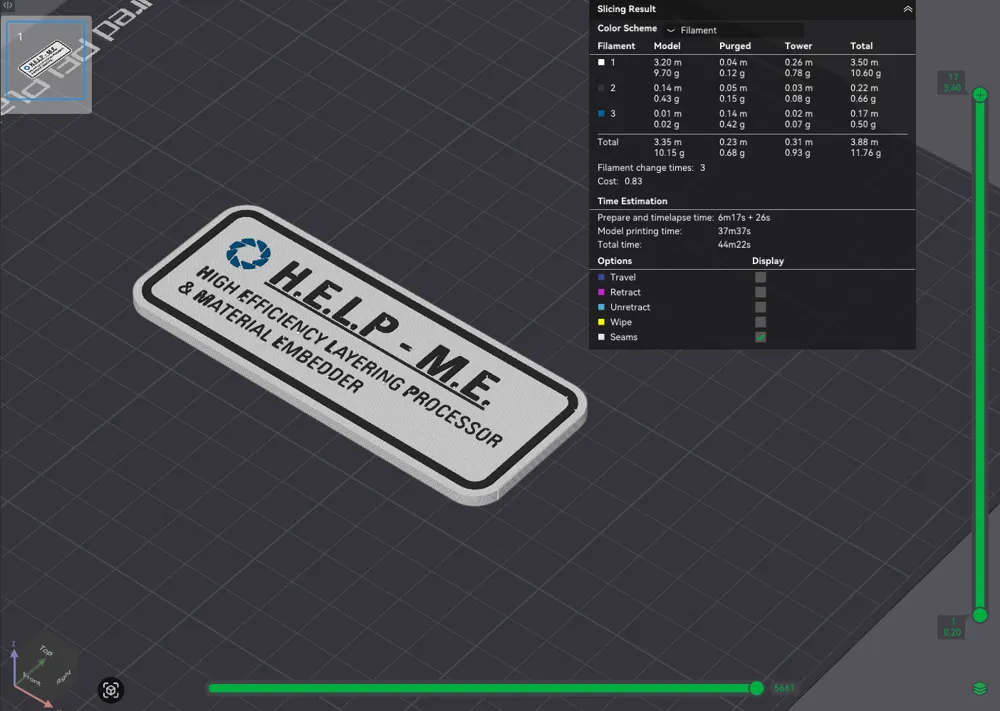Click the plus handle atop layer slider
The height and width of the screenshot is (711, 1000).
click(980, 95)
